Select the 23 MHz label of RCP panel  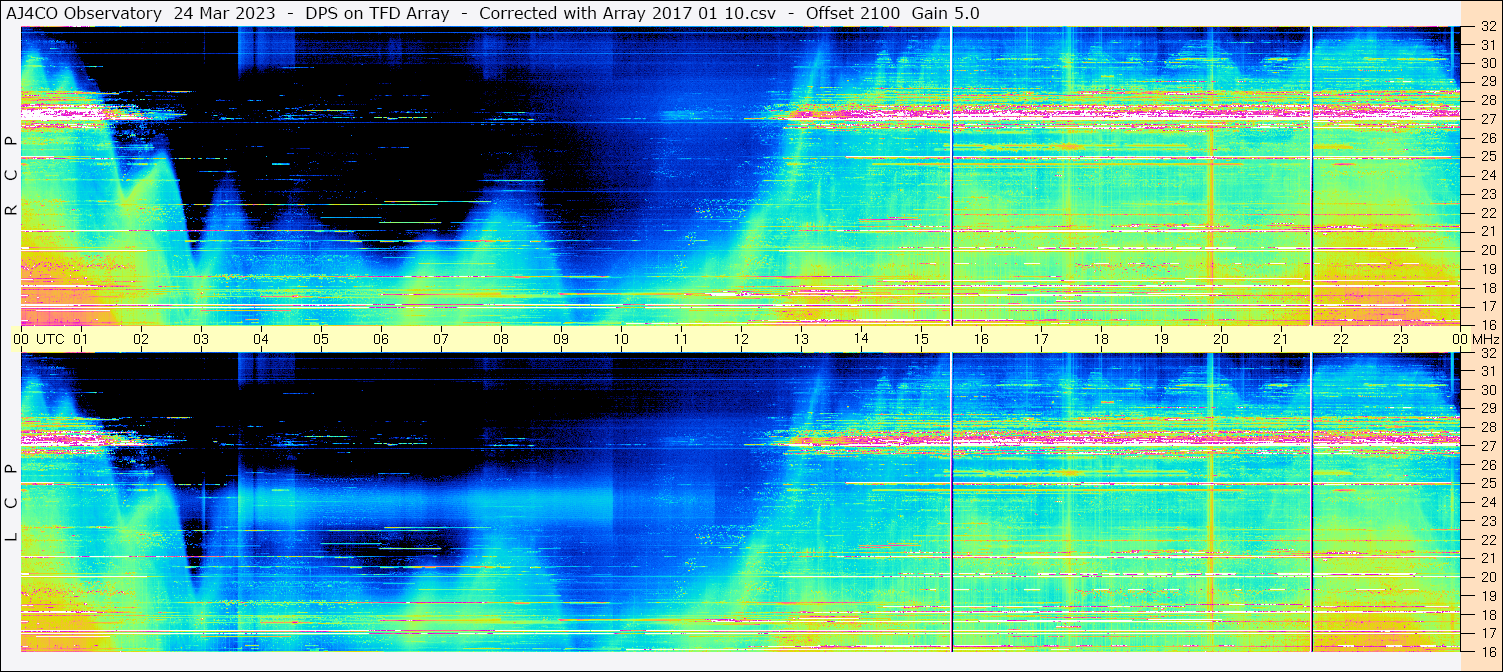click(x=1488, y=194)
